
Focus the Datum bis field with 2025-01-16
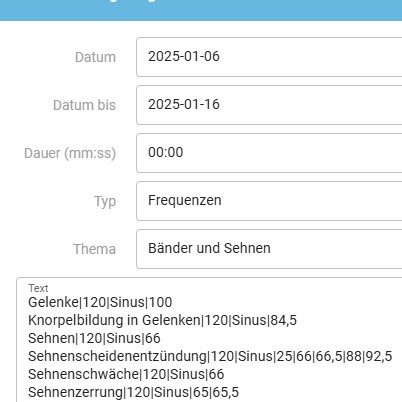tap(269, 105)
